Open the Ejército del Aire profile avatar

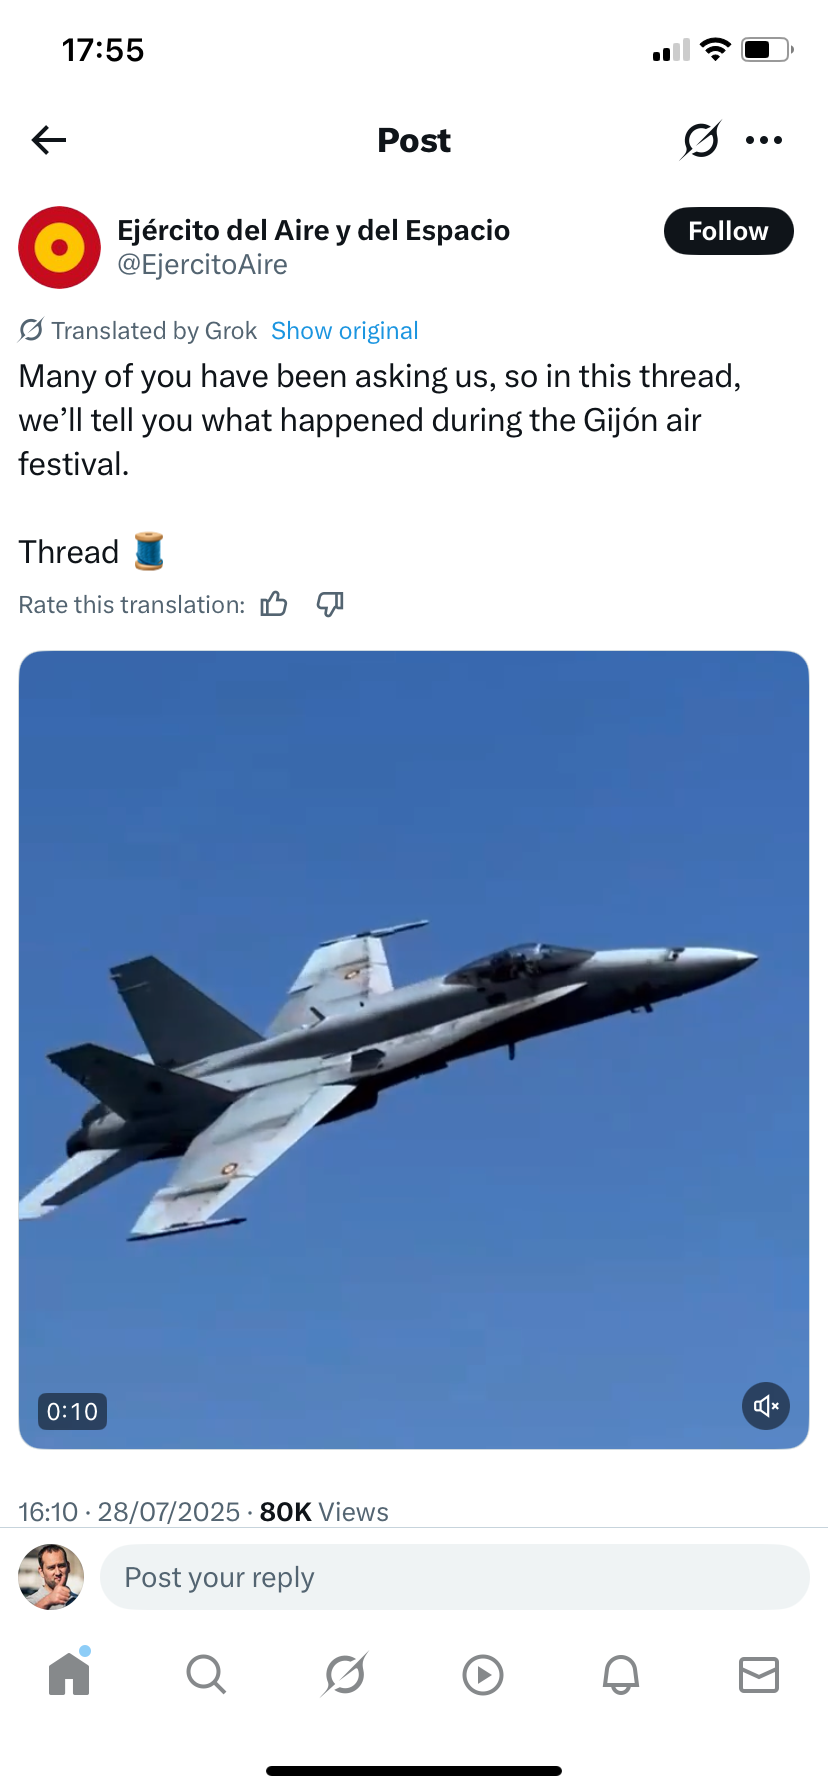[60, 247]
